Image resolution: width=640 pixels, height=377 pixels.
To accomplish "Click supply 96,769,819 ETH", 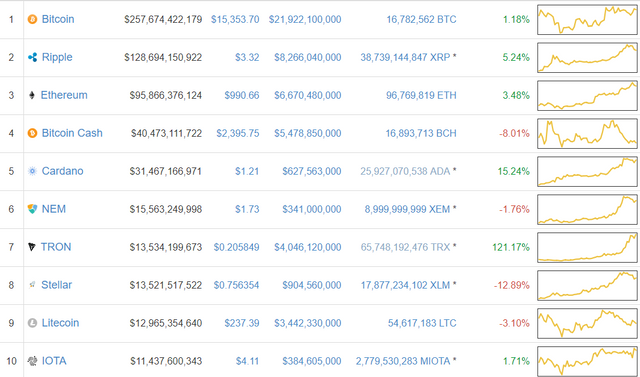I will tap(422, 95).
